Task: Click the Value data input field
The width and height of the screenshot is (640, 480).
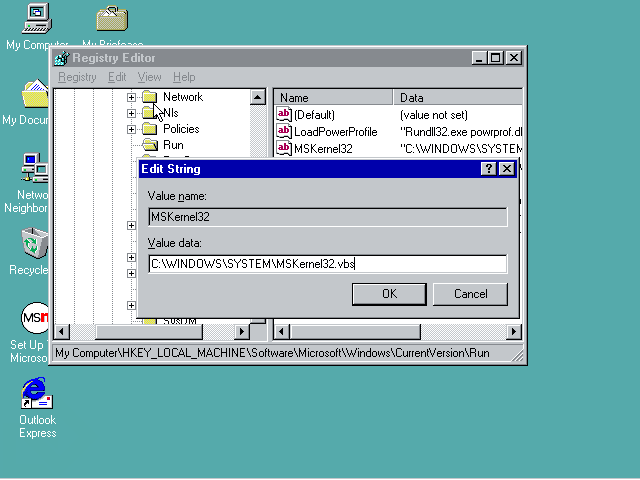Action: (328, 264)
